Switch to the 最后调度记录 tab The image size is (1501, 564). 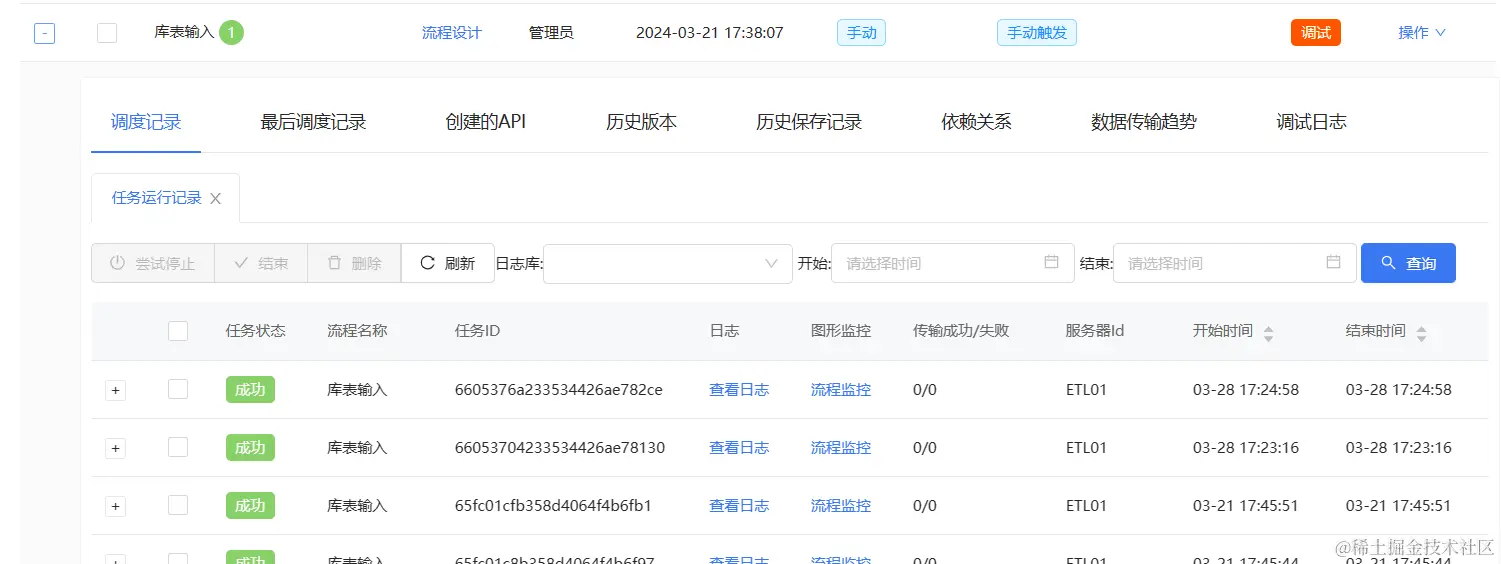[x=313, y=122]
